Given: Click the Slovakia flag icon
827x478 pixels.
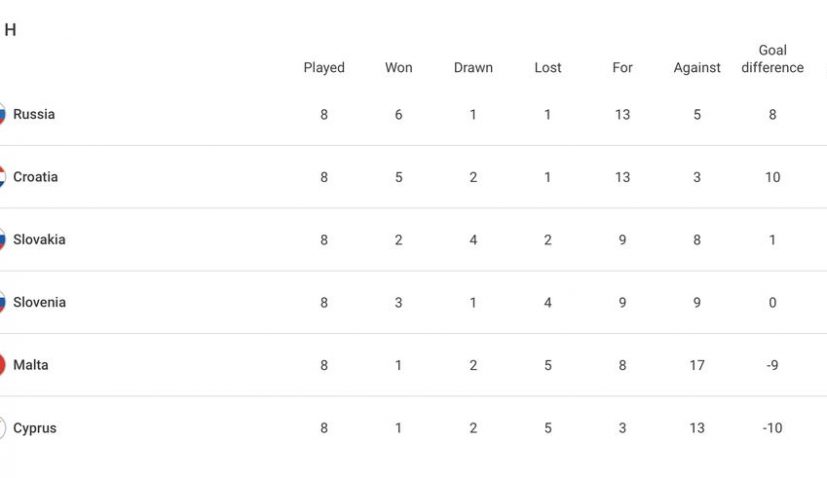Looking at the screenshot, I should click(x=2, y=240).
